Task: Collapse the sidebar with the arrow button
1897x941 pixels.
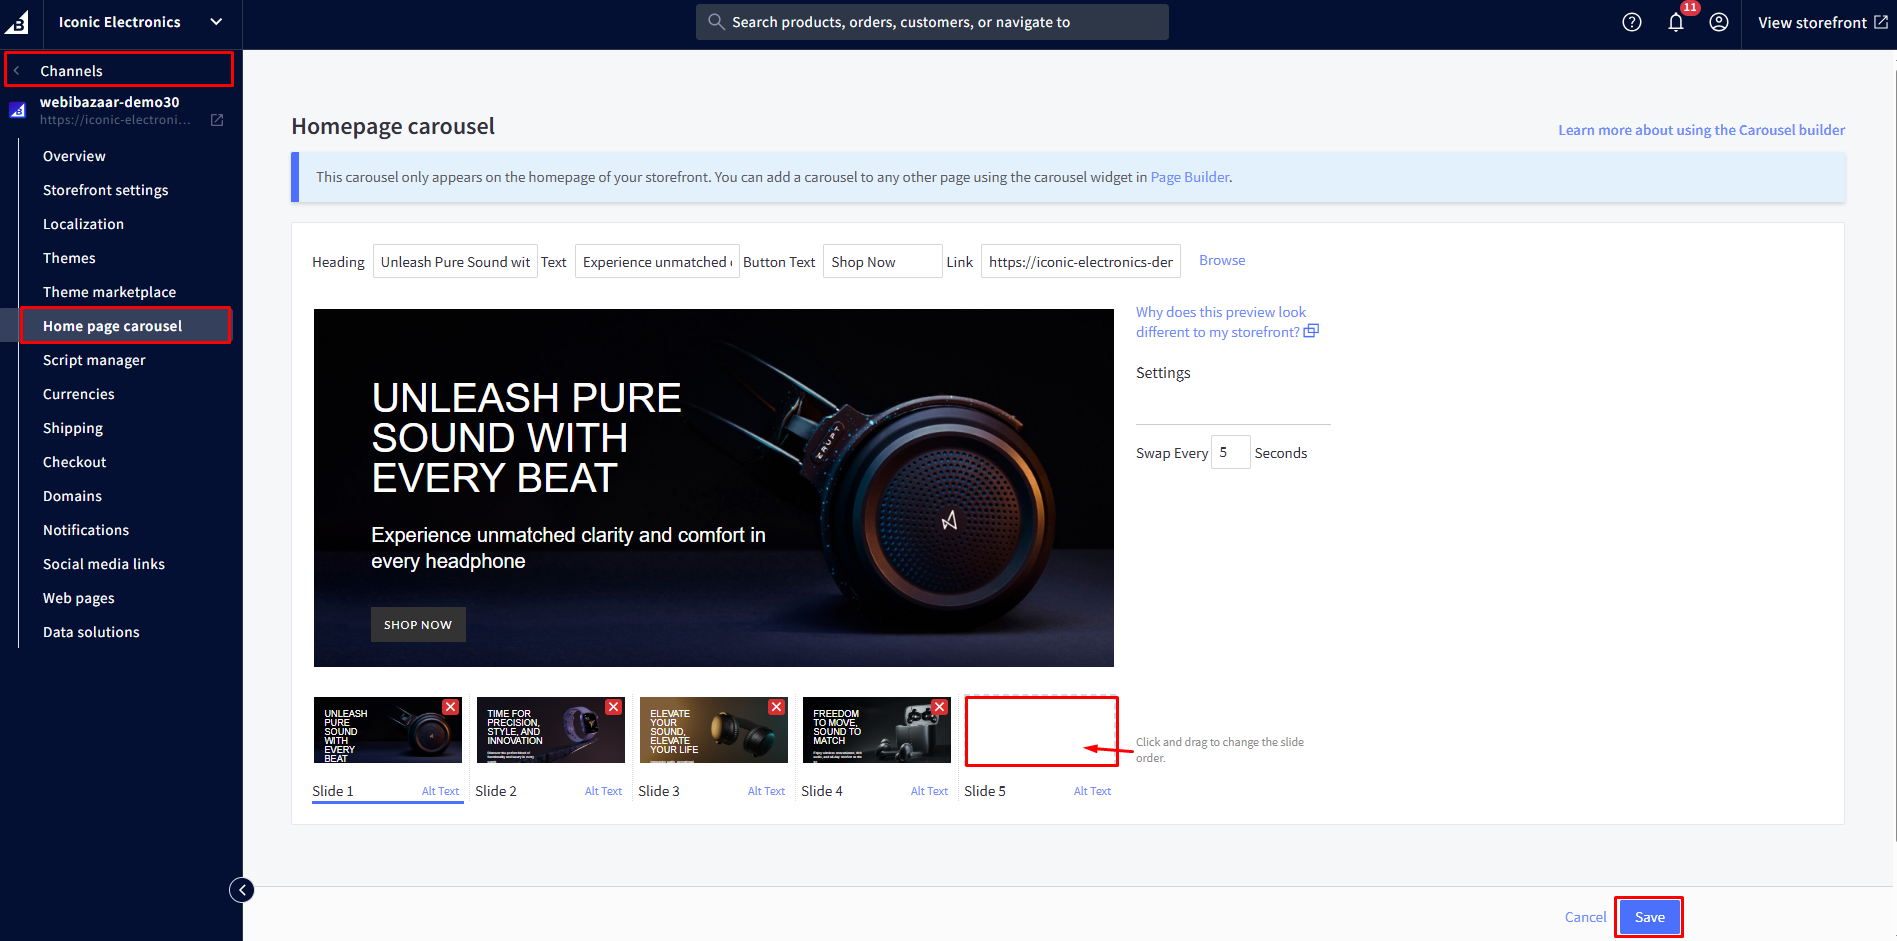Action: click(x=242, y=890)
